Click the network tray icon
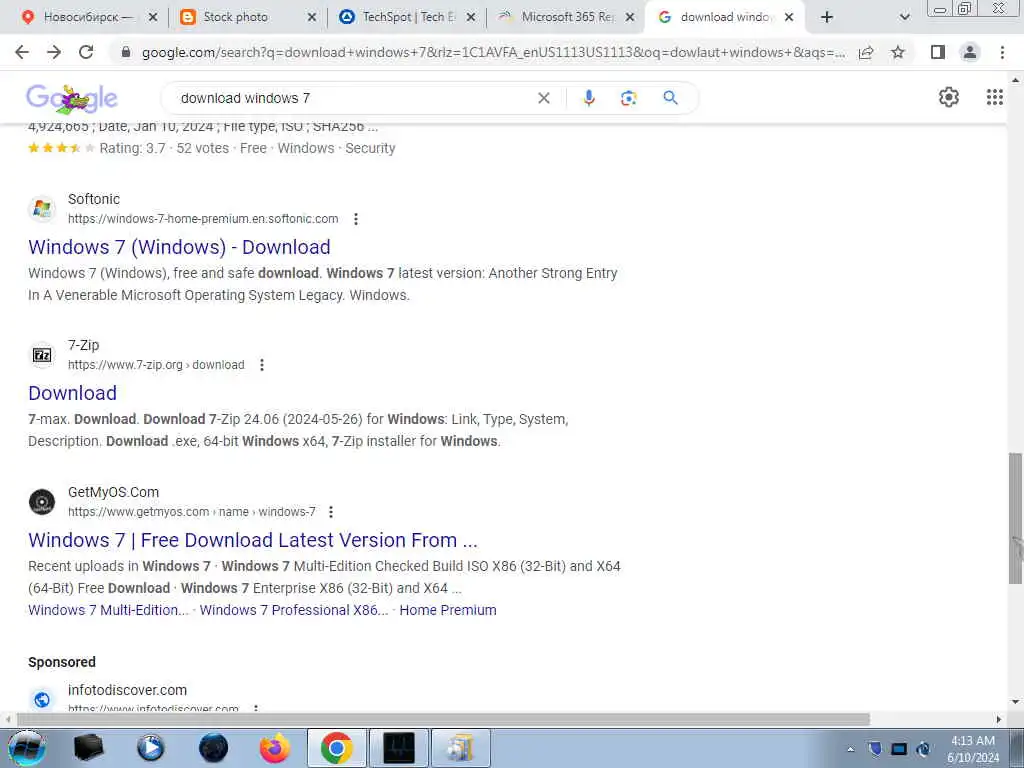1024x768 pixels. click(899, 749)
